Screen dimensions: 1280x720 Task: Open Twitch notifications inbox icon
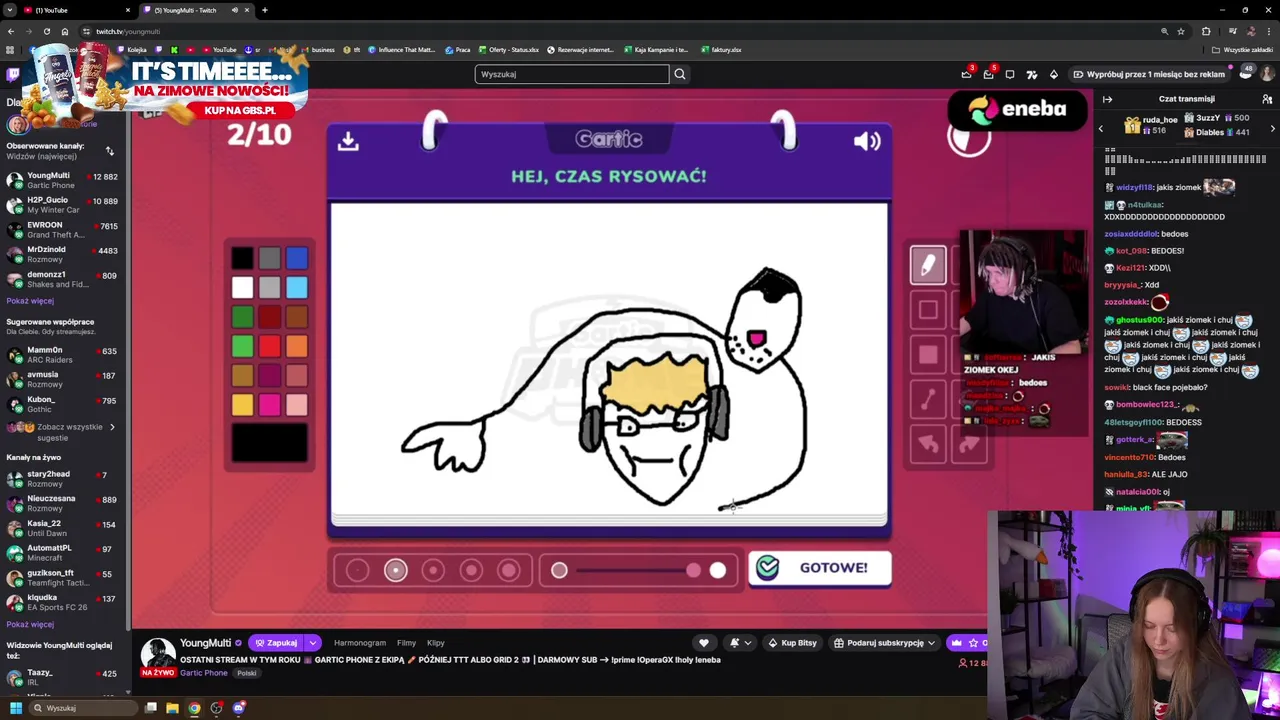[x=988, y=74]
